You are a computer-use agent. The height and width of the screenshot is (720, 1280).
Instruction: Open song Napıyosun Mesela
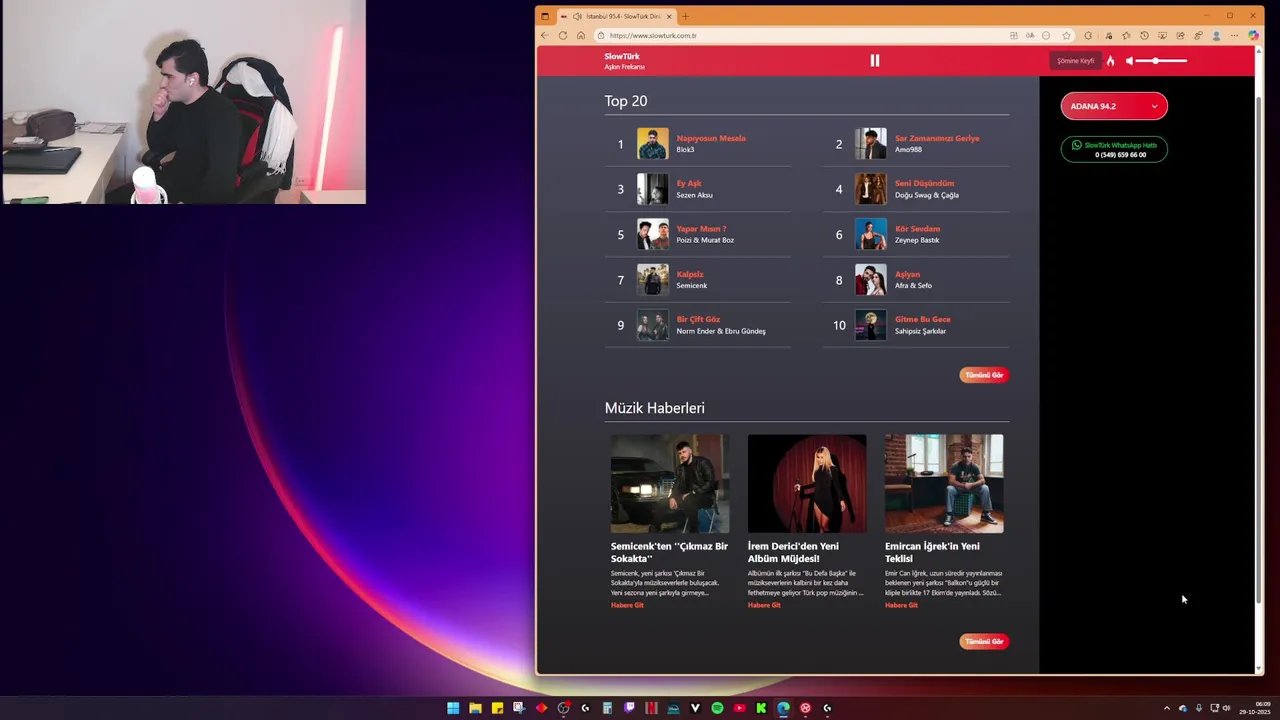coord(711,138)
